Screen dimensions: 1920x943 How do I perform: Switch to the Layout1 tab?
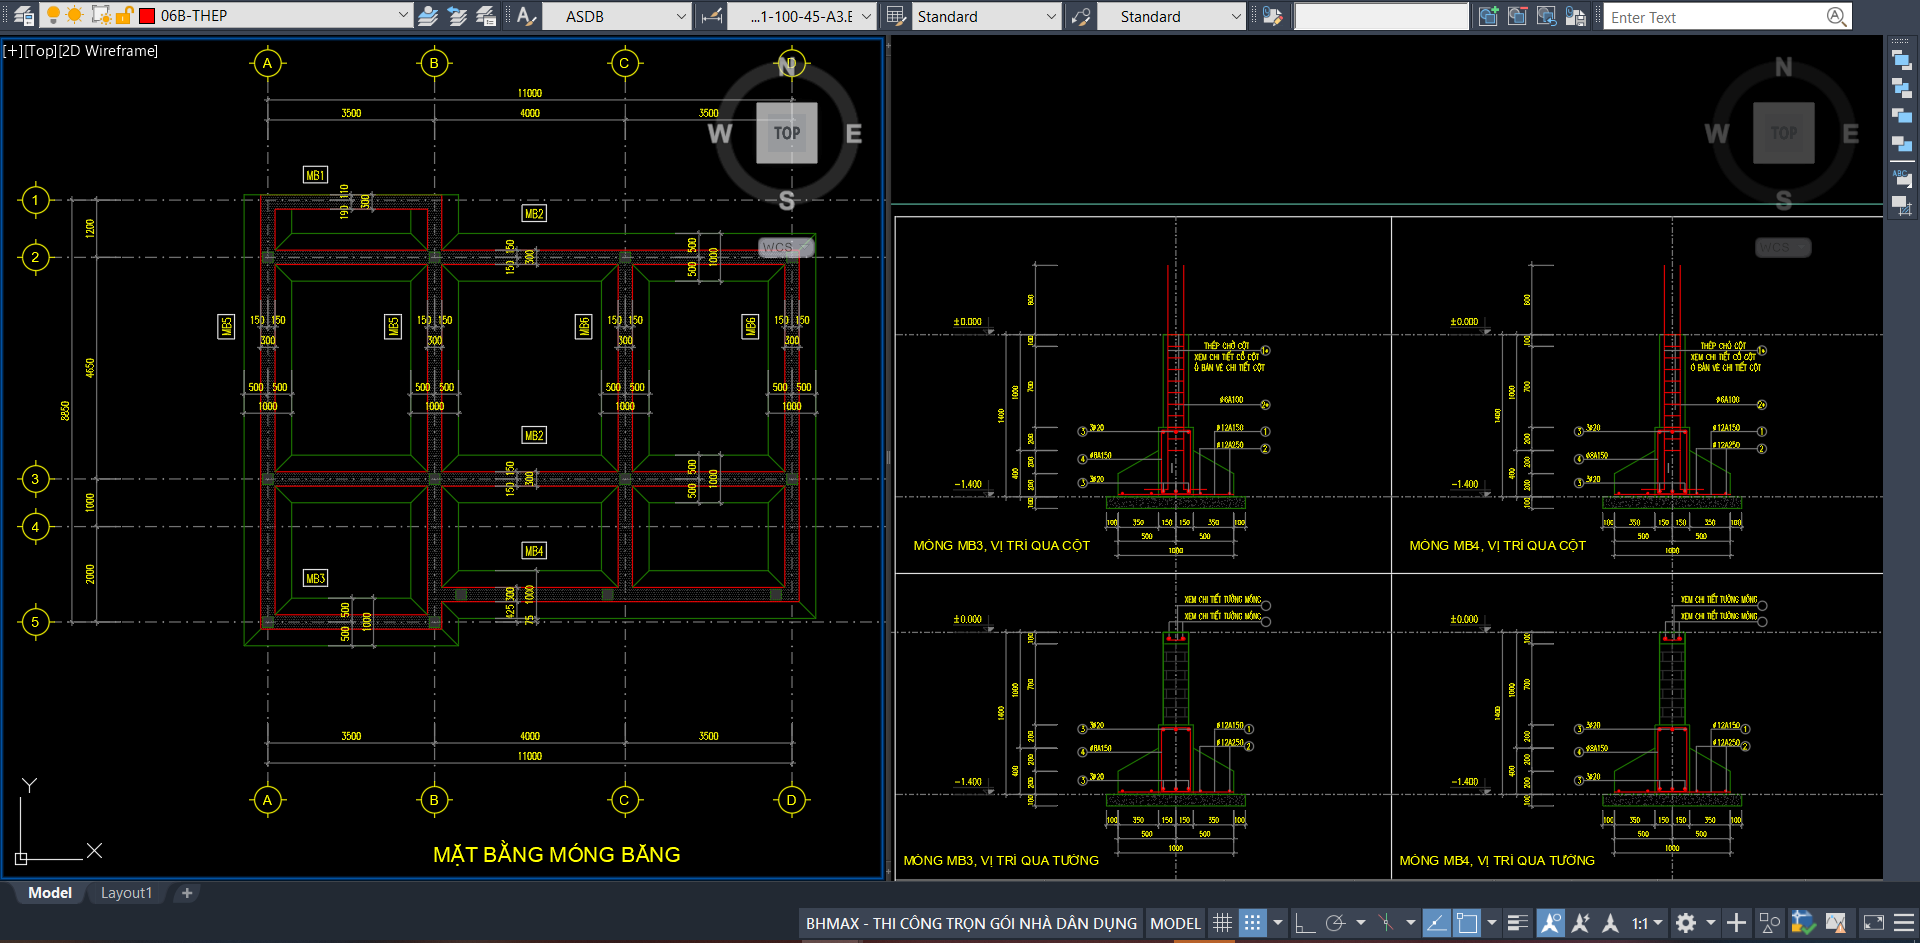click(126, 893)
